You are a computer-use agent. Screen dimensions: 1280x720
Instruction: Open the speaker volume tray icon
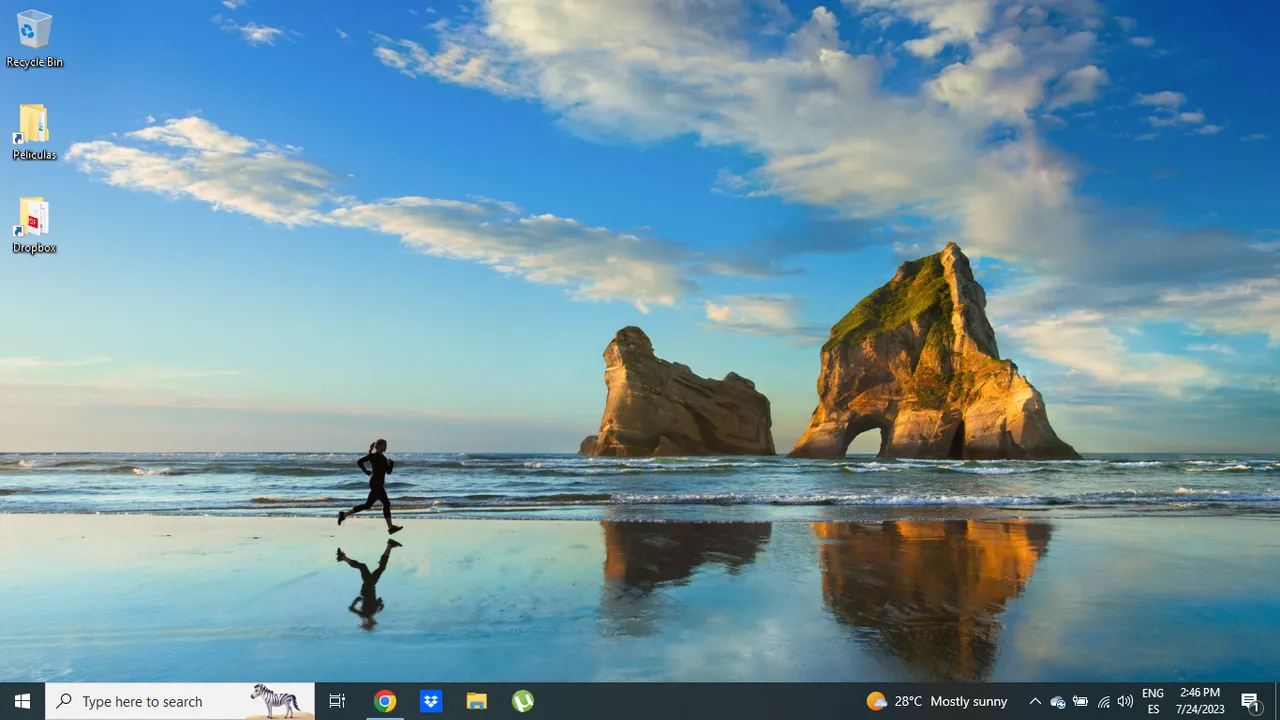tap(1125, 702)
